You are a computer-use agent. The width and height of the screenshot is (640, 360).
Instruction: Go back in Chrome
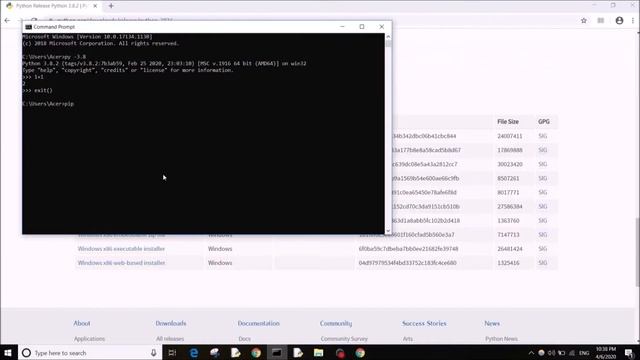(x=7, y=20)
